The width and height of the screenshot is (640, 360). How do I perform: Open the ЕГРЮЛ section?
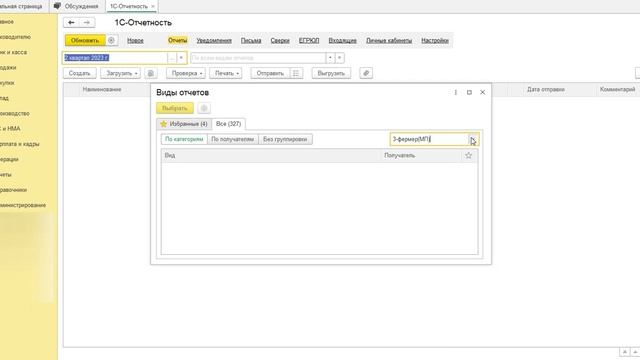pos(309,40)
